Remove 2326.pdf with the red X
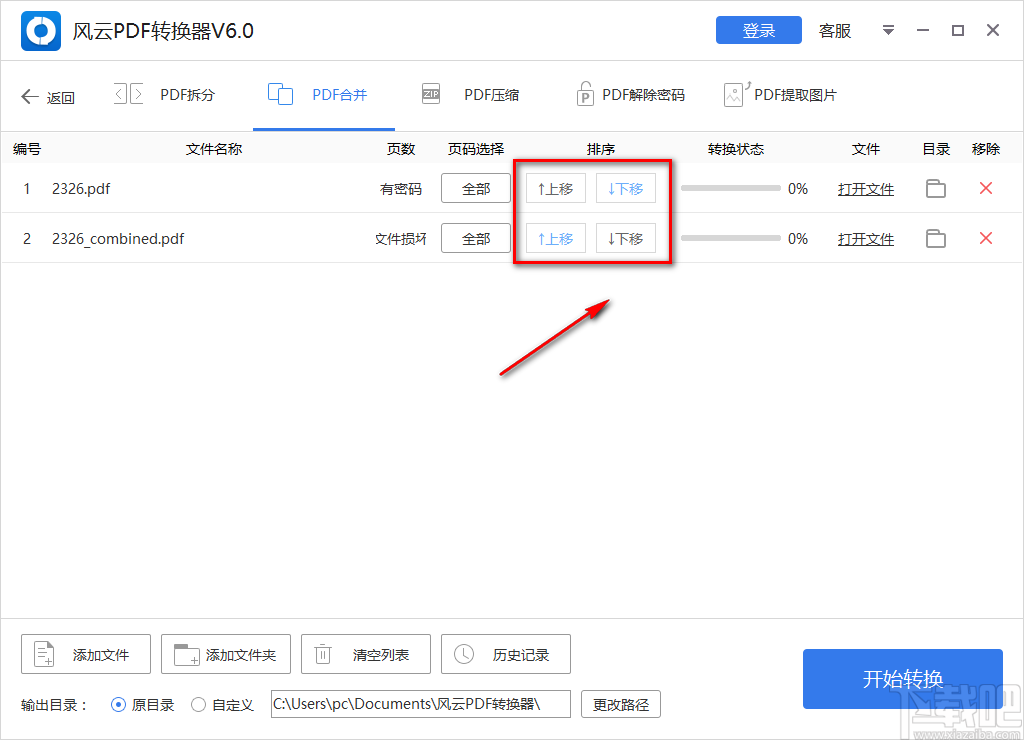Image resolution: width=1024 pixels, height=740 pixels. [x=986, y=188]
